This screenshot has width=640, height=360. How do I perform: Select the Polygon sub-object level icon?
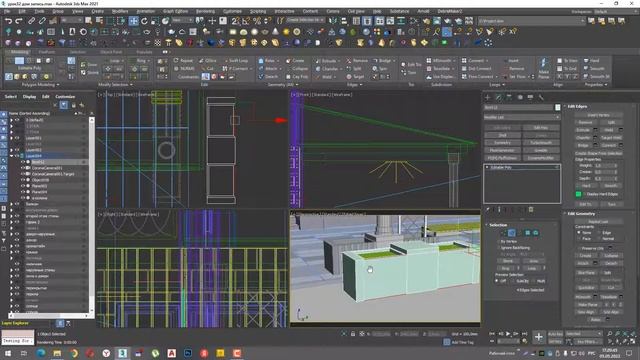(x=527, y=233)
